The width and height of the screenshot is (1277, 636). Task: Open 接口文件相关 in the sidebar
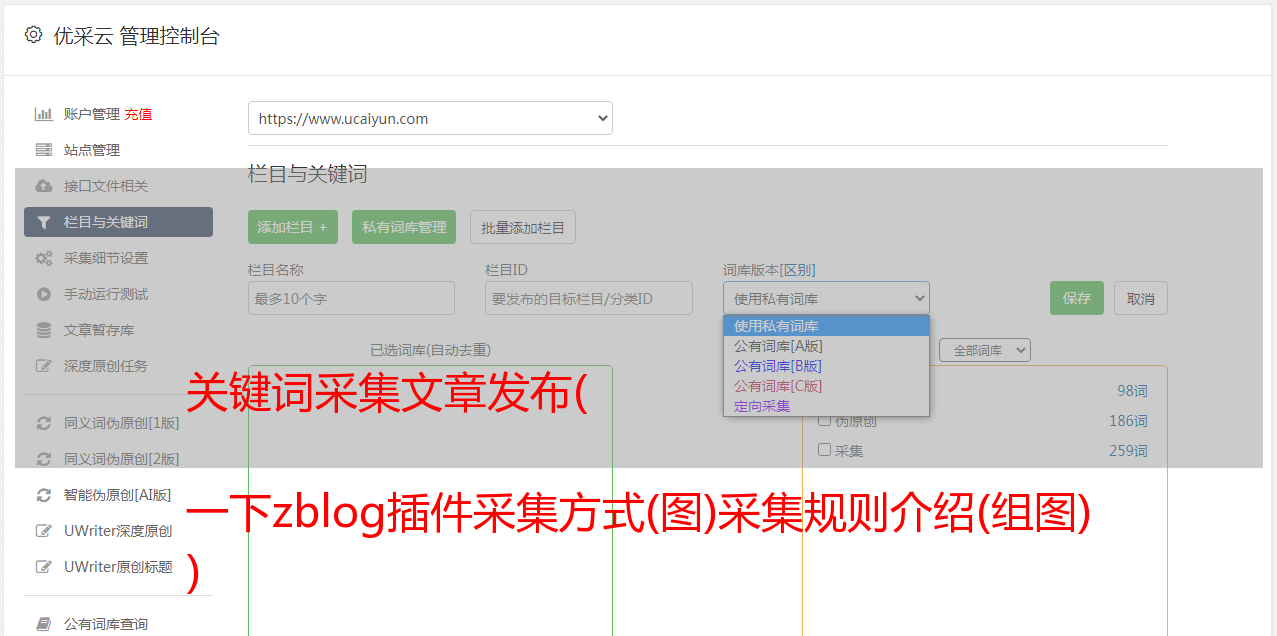106,186
